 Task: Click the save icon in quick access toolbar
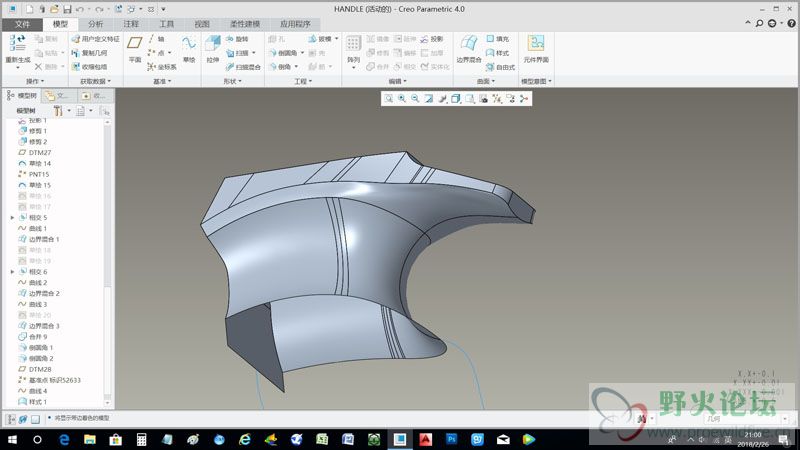point(67,9)
